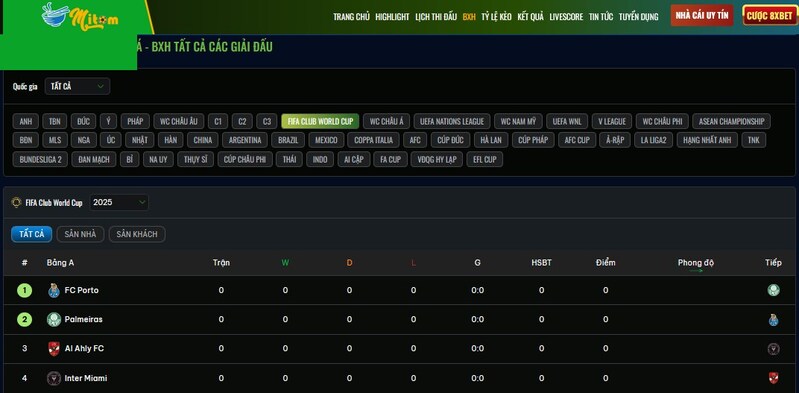Viewport: 799px width, 393px height.
Task: Click Palmeiras club crest icon
Action: tap(54, 320)
